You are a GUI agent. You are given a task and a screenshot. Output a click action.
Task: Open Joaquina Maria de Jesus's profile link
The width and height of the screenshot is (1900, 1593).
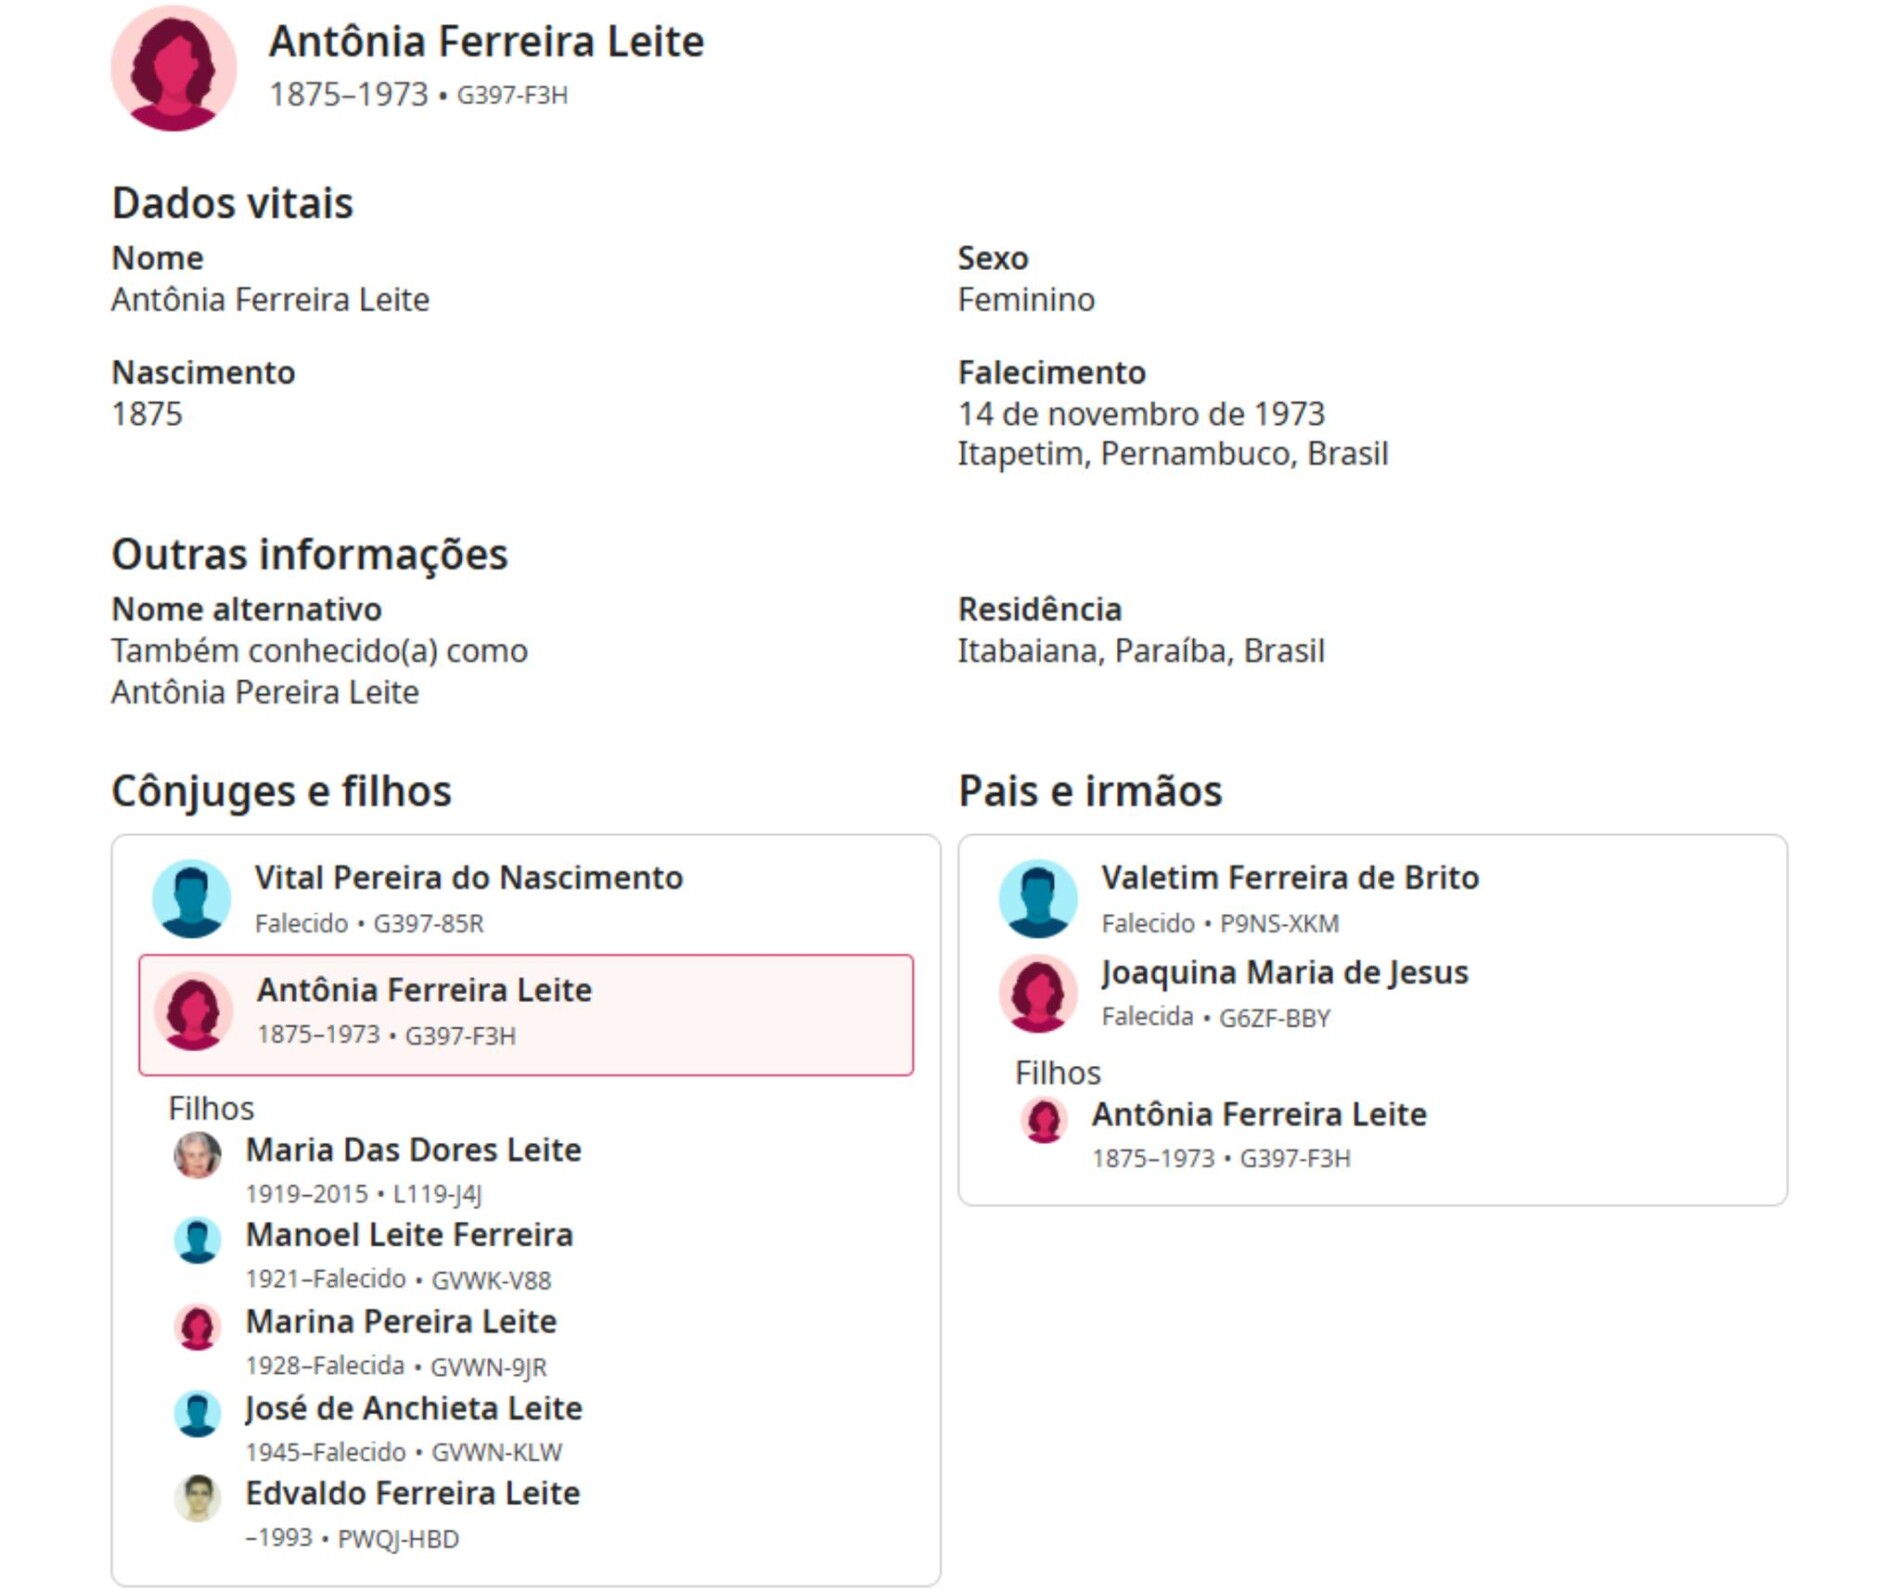click(x=1284, y=972)
